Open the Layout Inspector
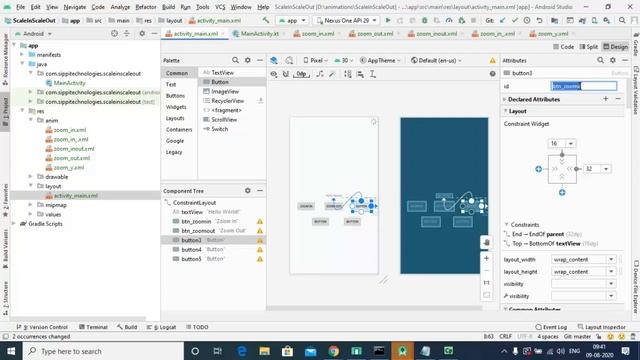Viewport: 640px width, 360px height. tap(602, 327)
